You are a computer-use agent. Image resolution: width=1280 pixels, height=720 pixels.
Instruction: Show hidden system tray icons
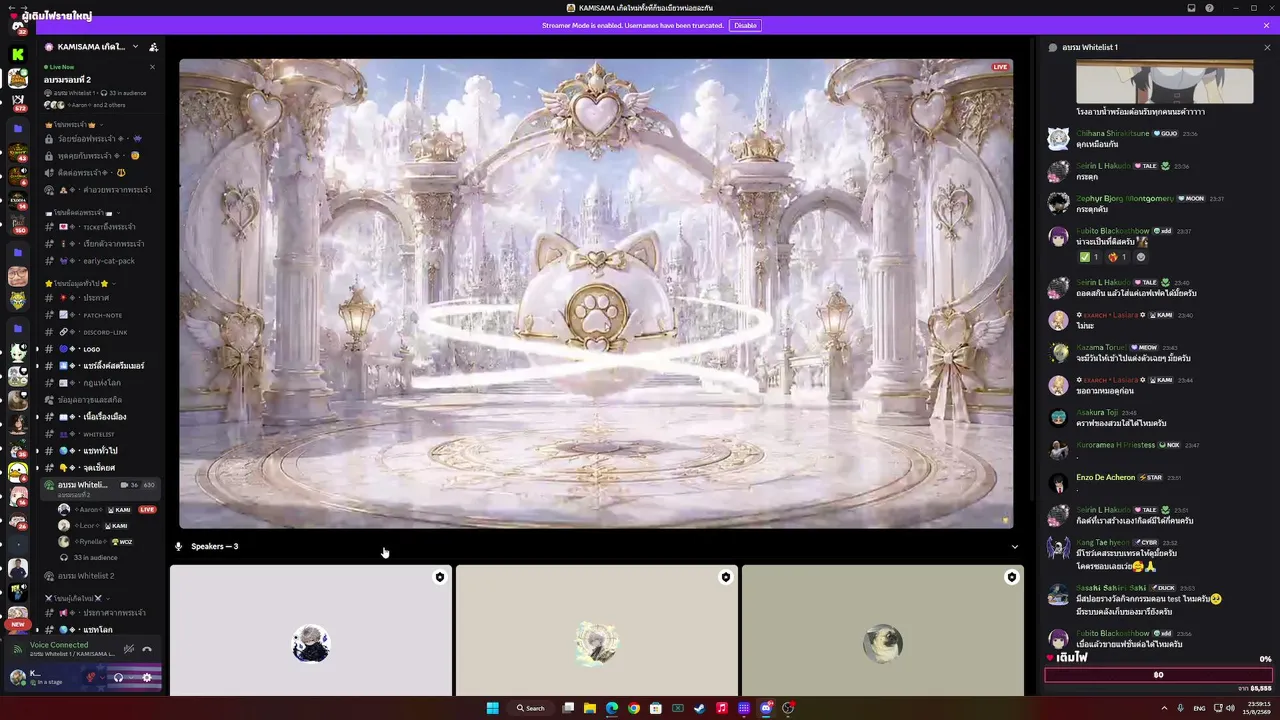tap(1164, 708)
